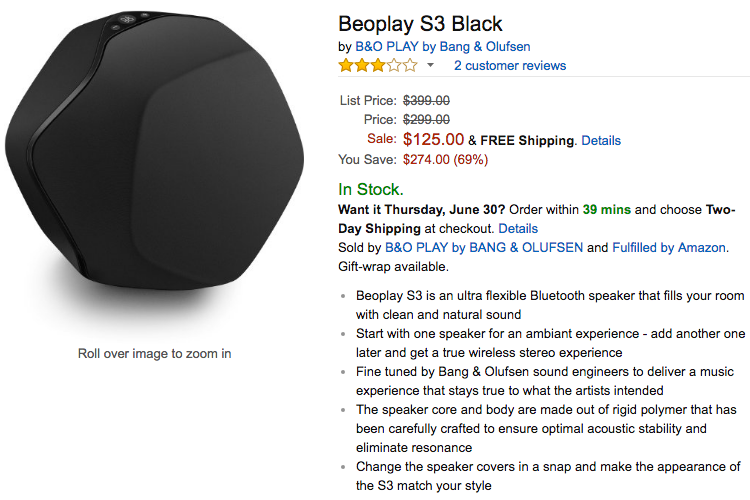The height and width of the screenshot is (500, 750).
Task: Click the You Save $274.00 (69%) amount
Action: (x=445, y=159)
